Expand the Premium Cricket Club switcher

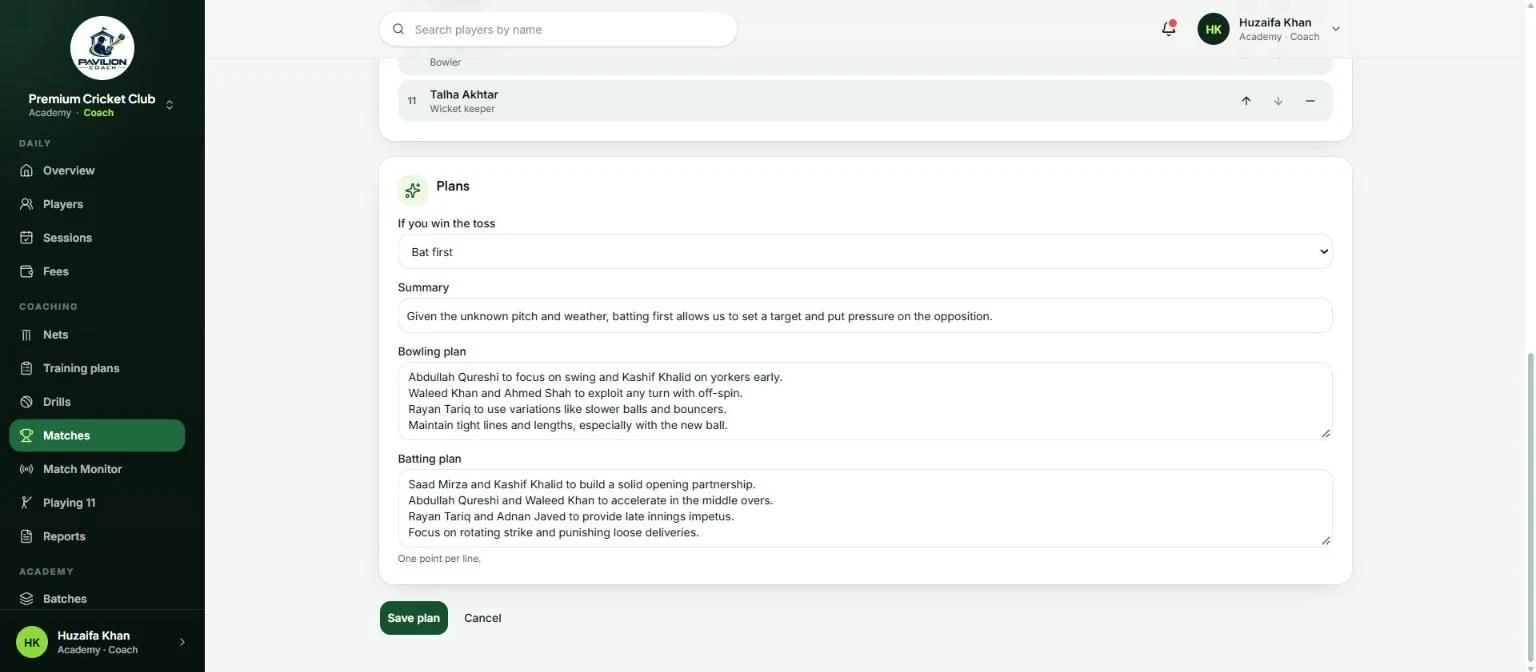(x=169, y=105)
